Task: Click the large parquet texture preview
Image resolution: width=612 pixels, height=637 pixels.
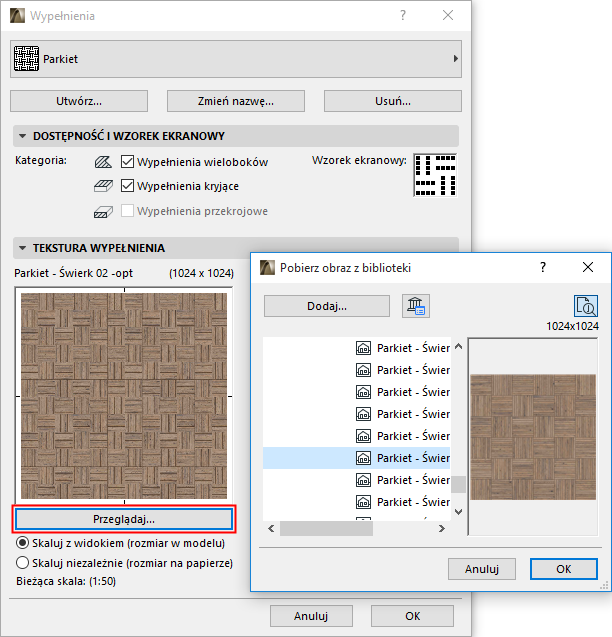Action: coord(124,396)
